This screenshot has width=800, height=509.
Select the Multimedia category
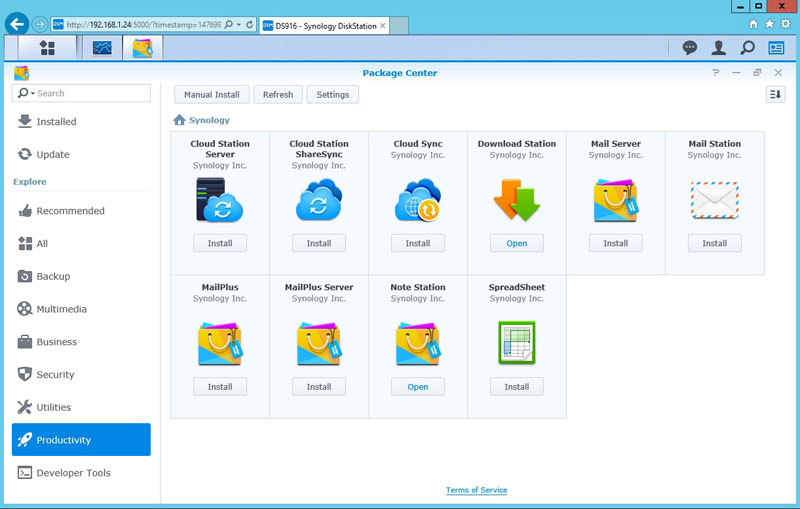pos(81,309)
